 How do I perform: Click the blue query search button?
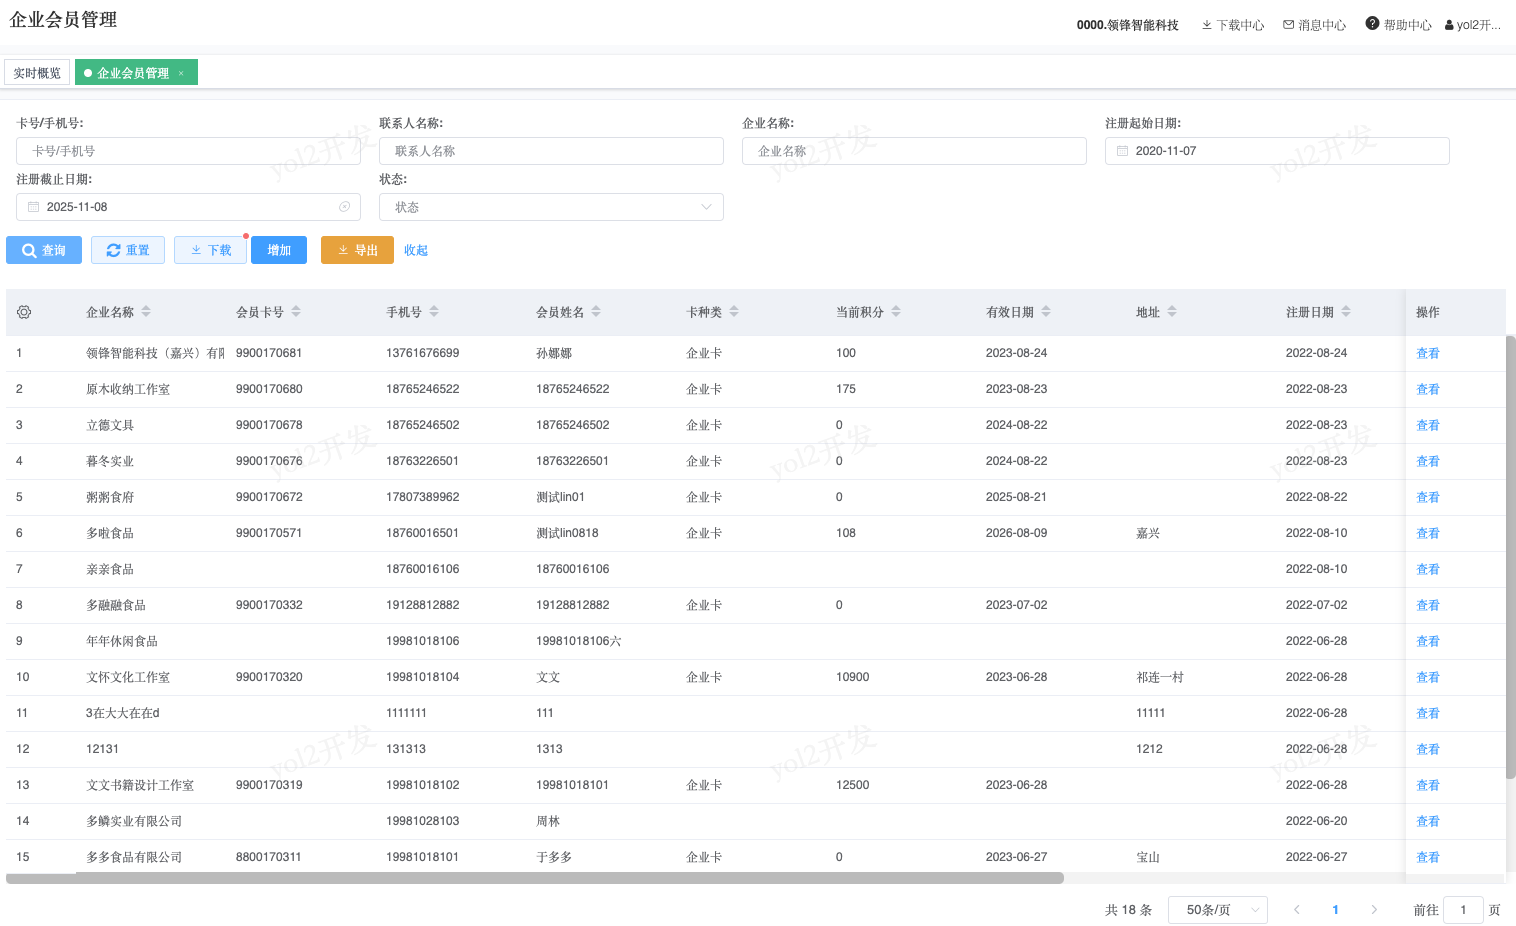[44, 250]
